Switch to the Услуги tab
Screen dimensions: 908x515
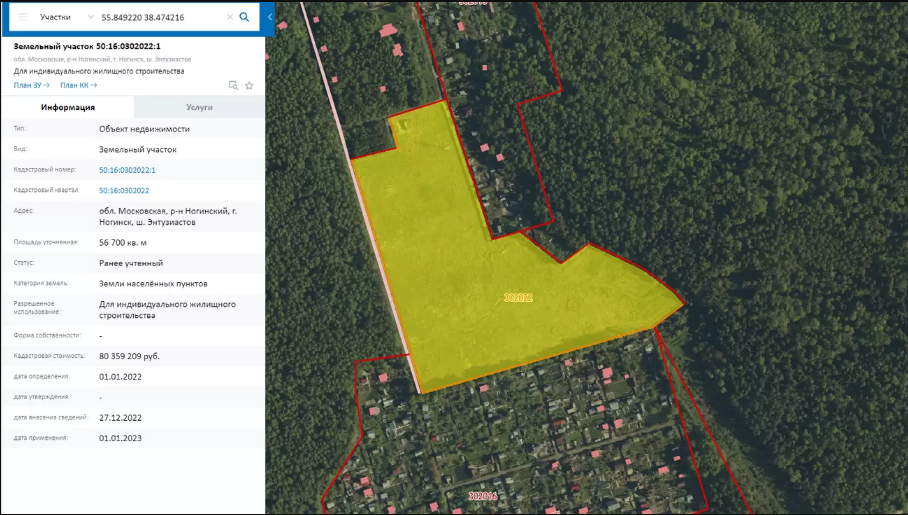[199, 107]
